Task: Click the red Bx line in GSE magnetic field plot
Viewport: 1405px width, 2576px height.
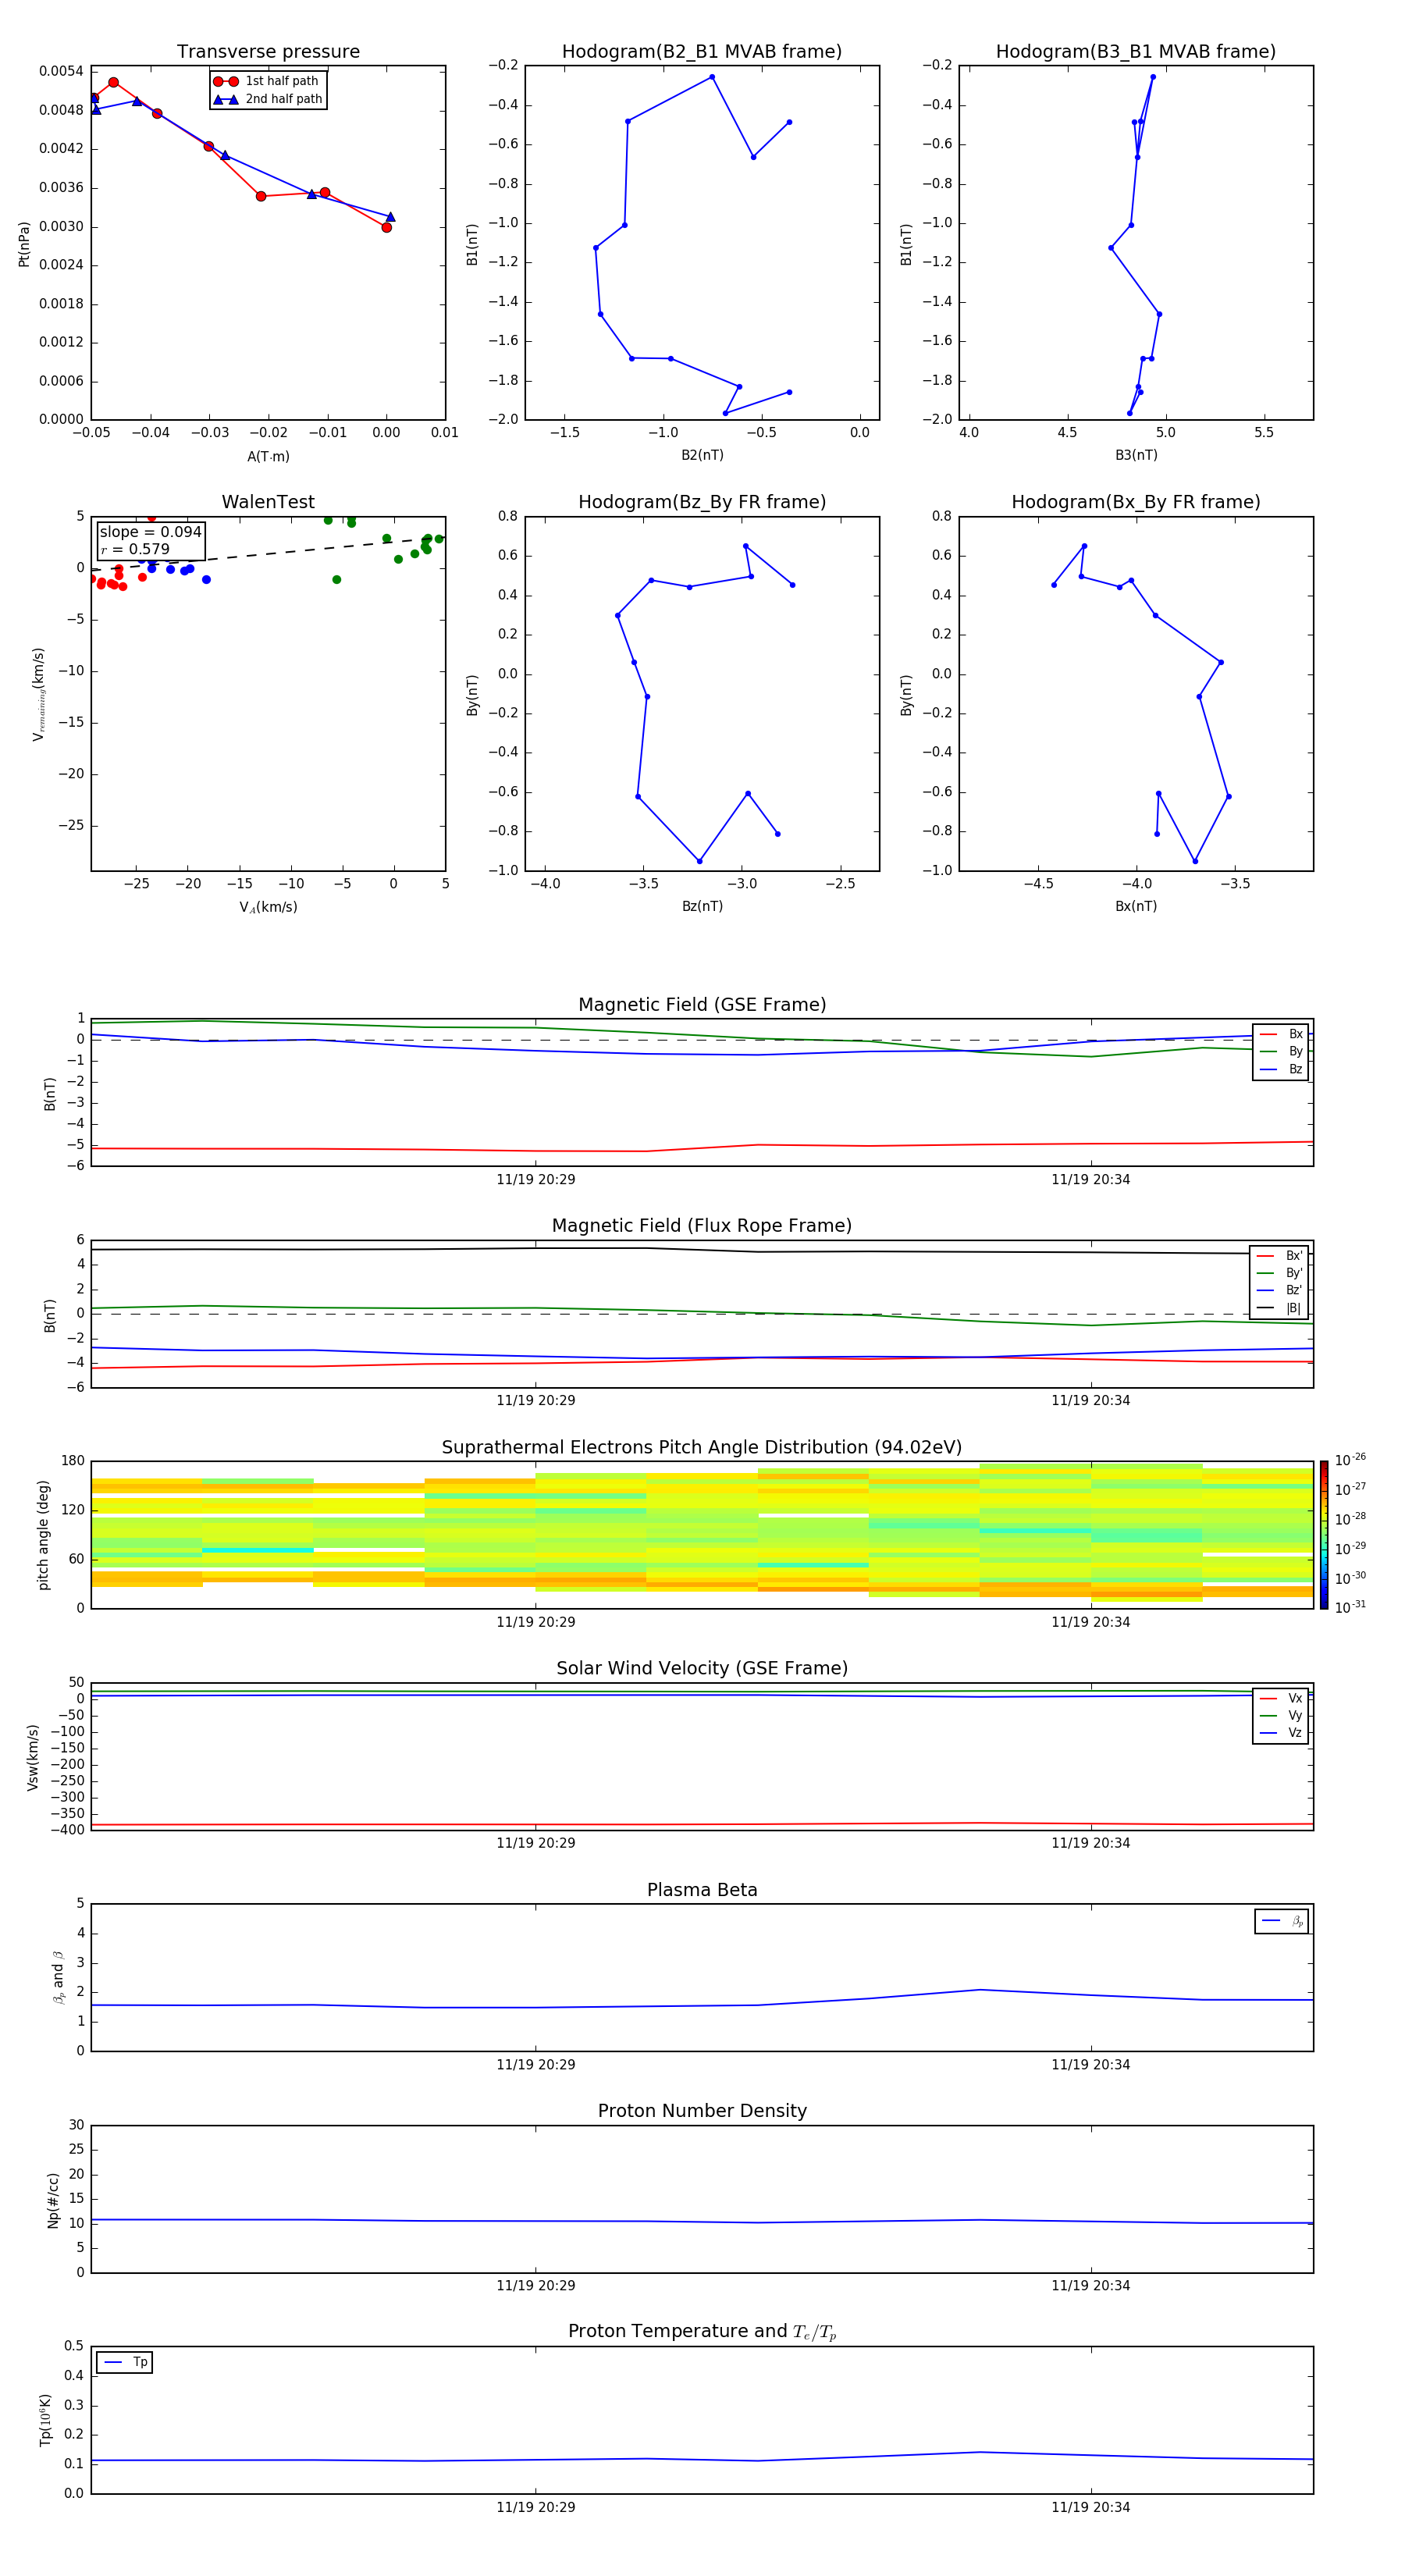Action: pos(702,1148)
